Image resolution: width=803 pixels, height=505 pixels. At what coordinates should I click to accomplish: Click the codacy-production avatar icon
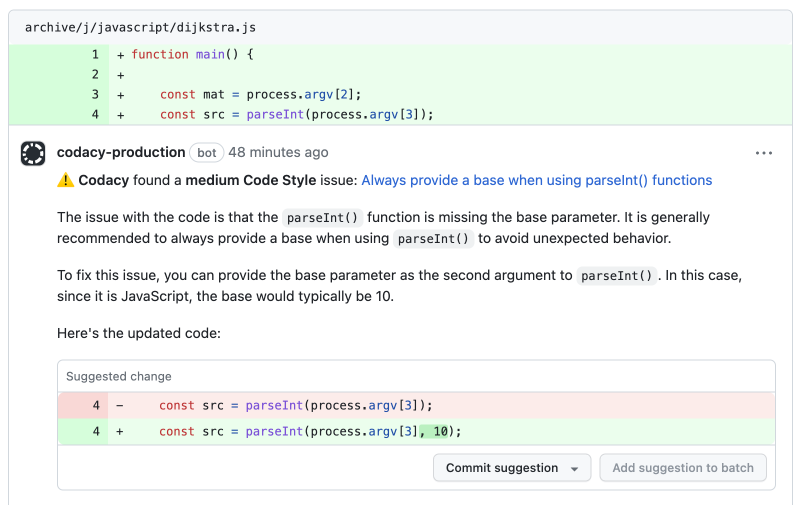[x=33, y=153]
